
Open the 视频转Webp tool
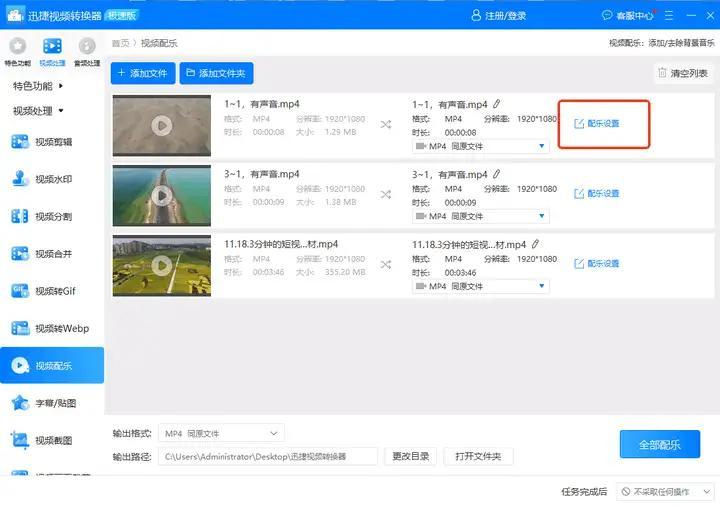(x=52, y=328)
